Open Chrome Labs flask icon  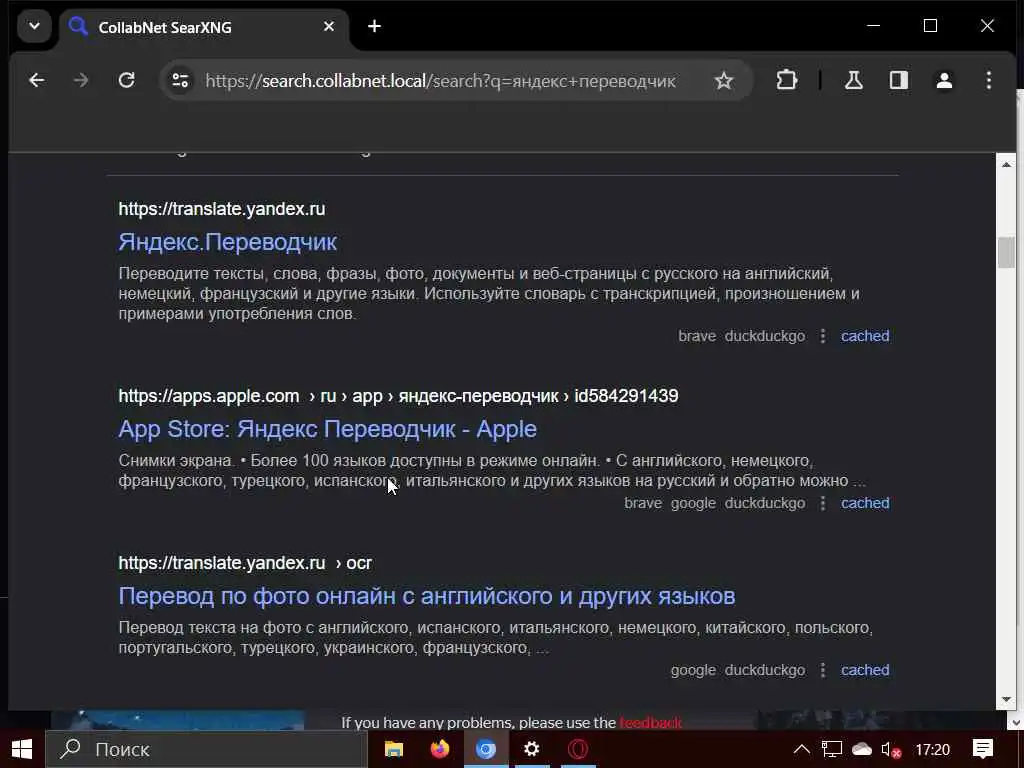[x=854, y=80]
